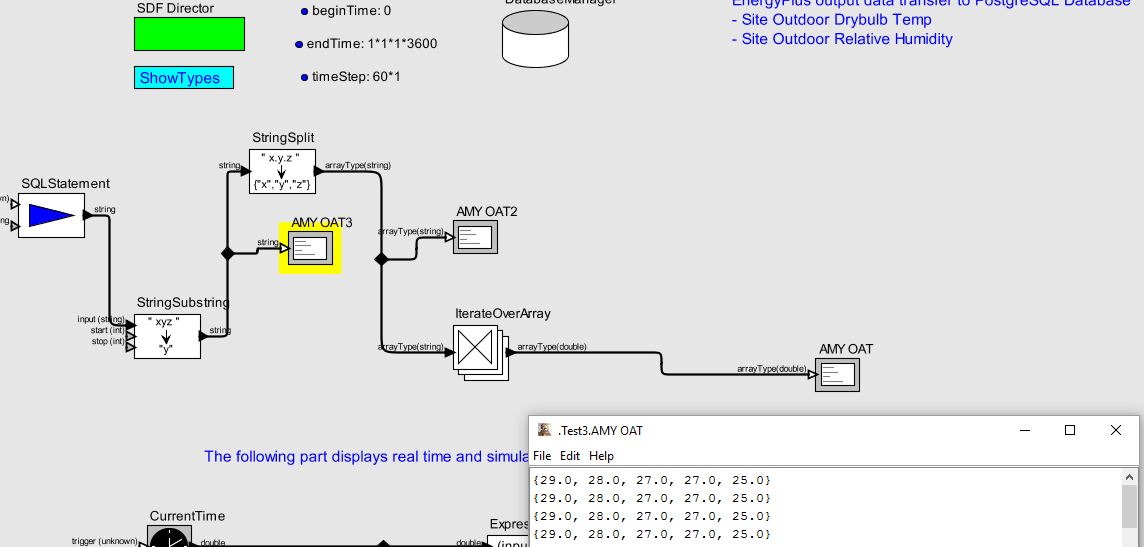Select the 'following part displays real time' annotation

(x=366, y=457)
